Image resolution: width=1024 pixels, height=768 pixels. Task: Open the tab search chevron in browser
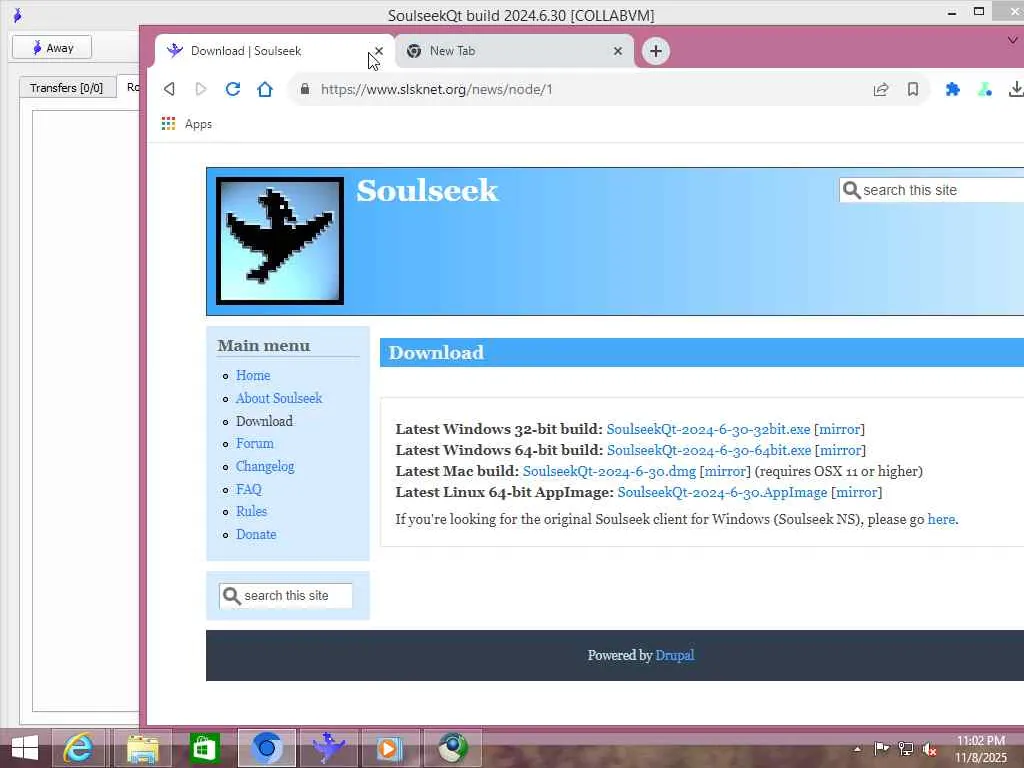(x=1012, y=40)
